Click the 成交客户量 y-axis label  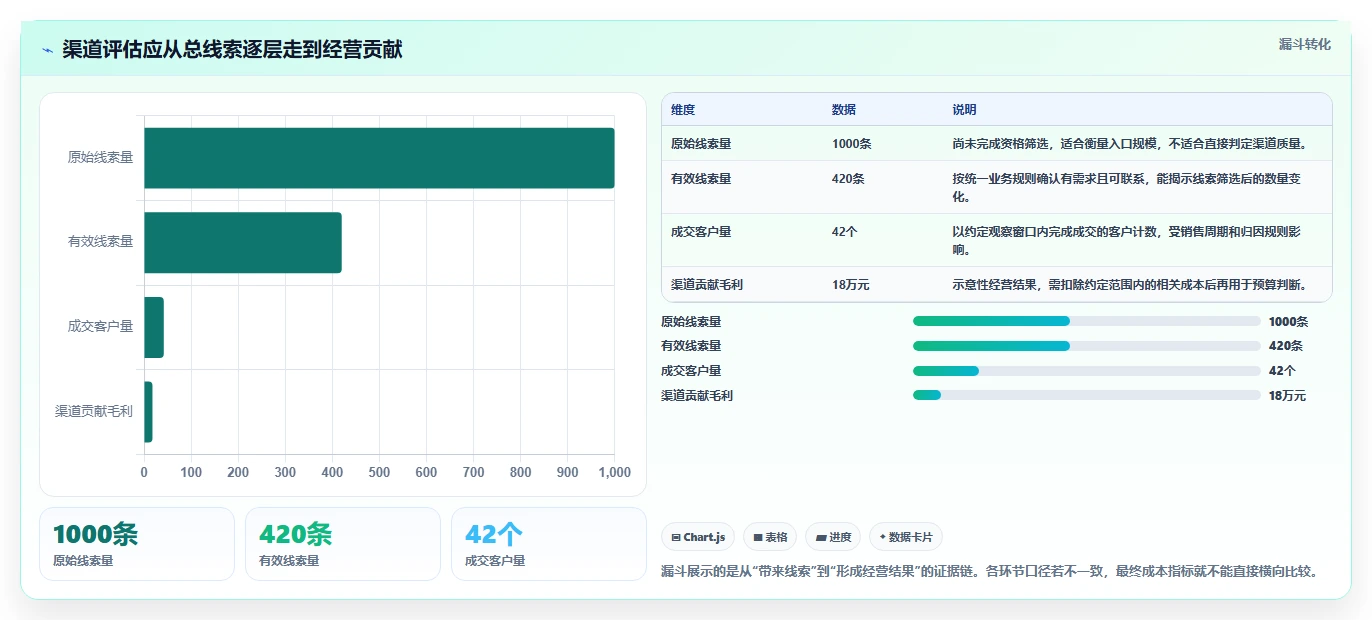tap(100, 327)
